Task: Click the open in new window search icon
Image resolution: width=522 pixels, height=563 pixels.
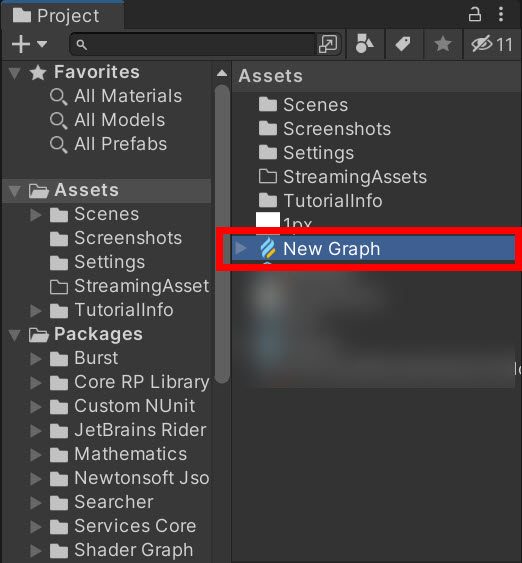Action: coord(328,45)
